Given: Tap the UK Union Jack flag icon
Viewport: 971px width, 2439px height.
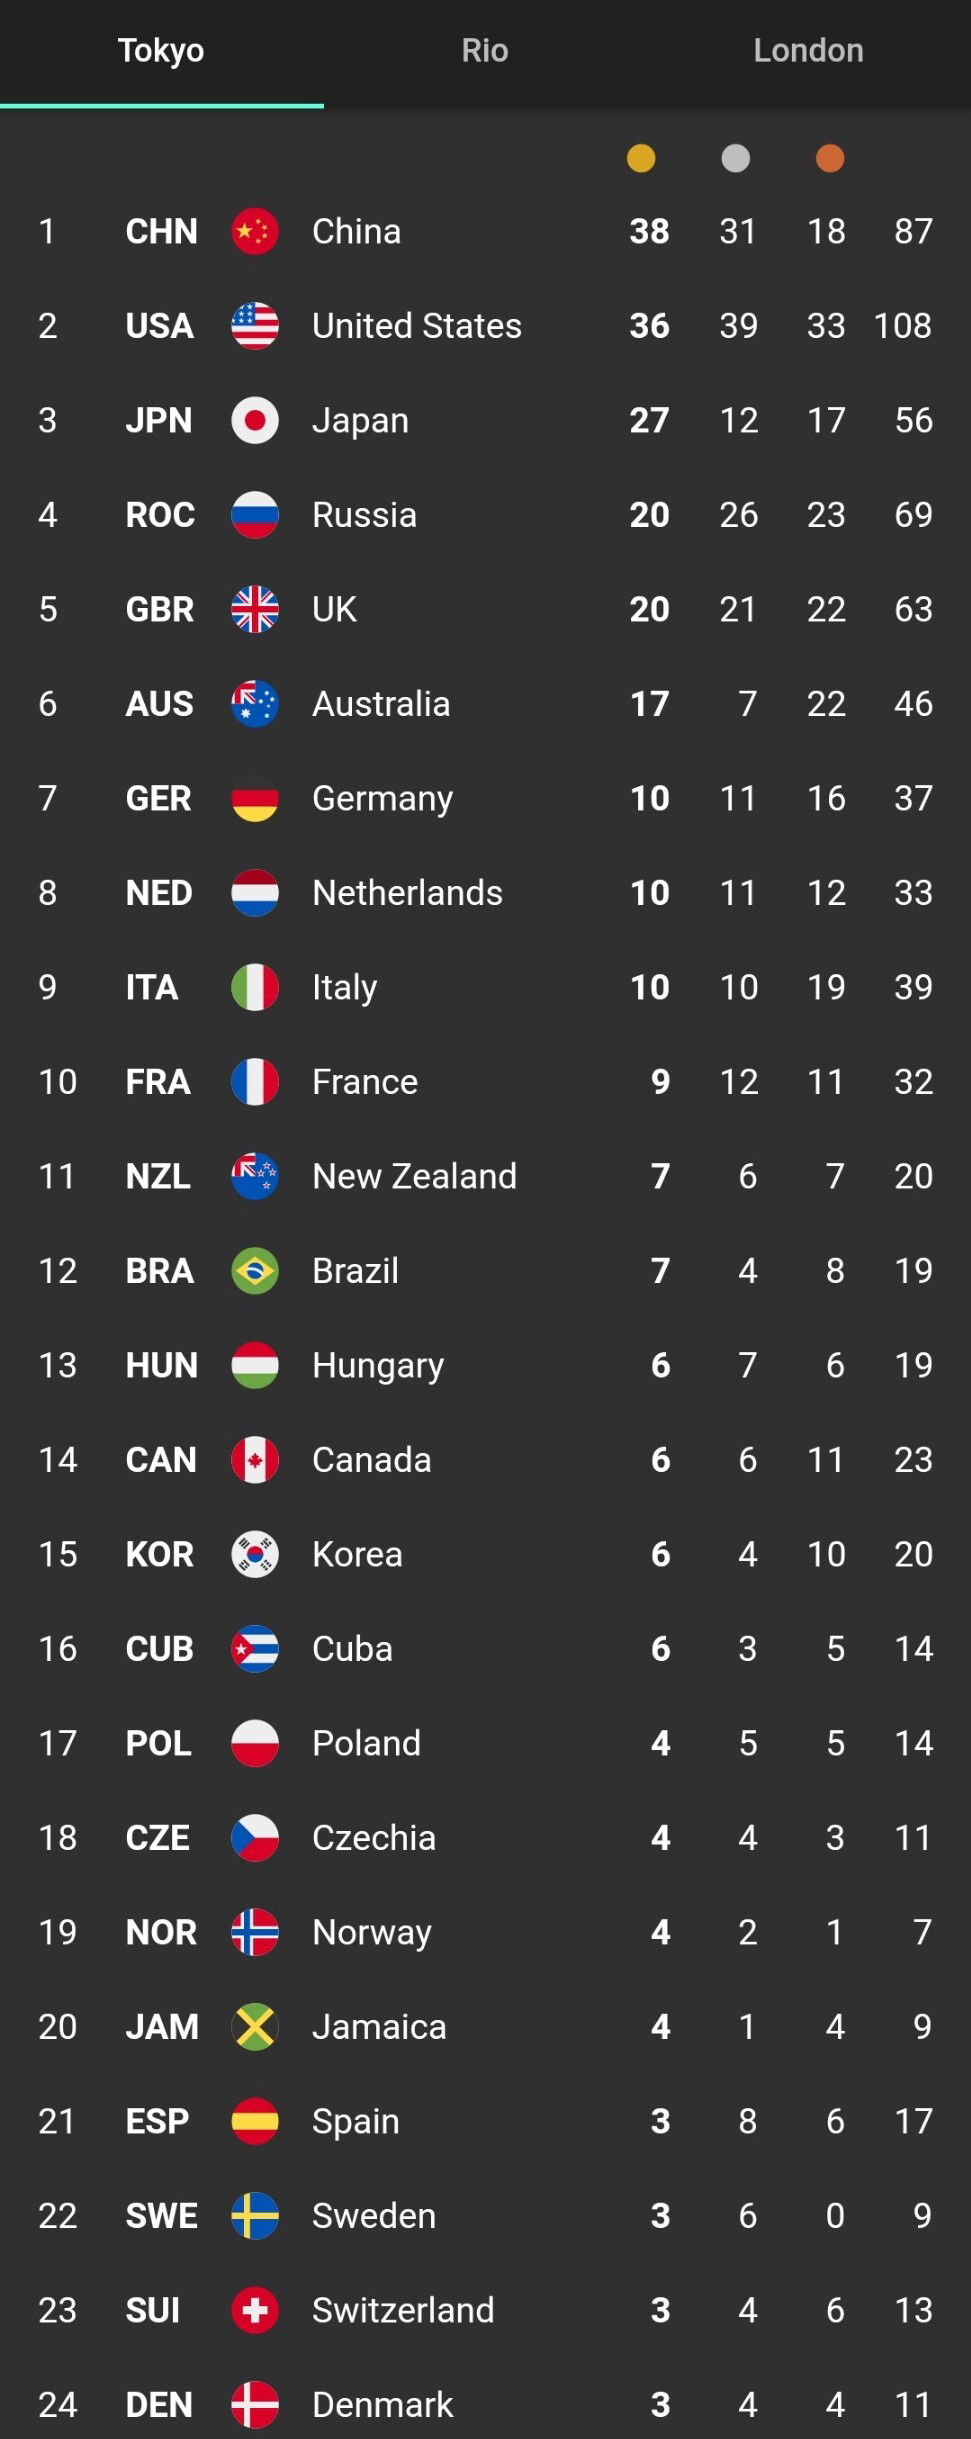Looking at the screenshot, I should 255,609.
